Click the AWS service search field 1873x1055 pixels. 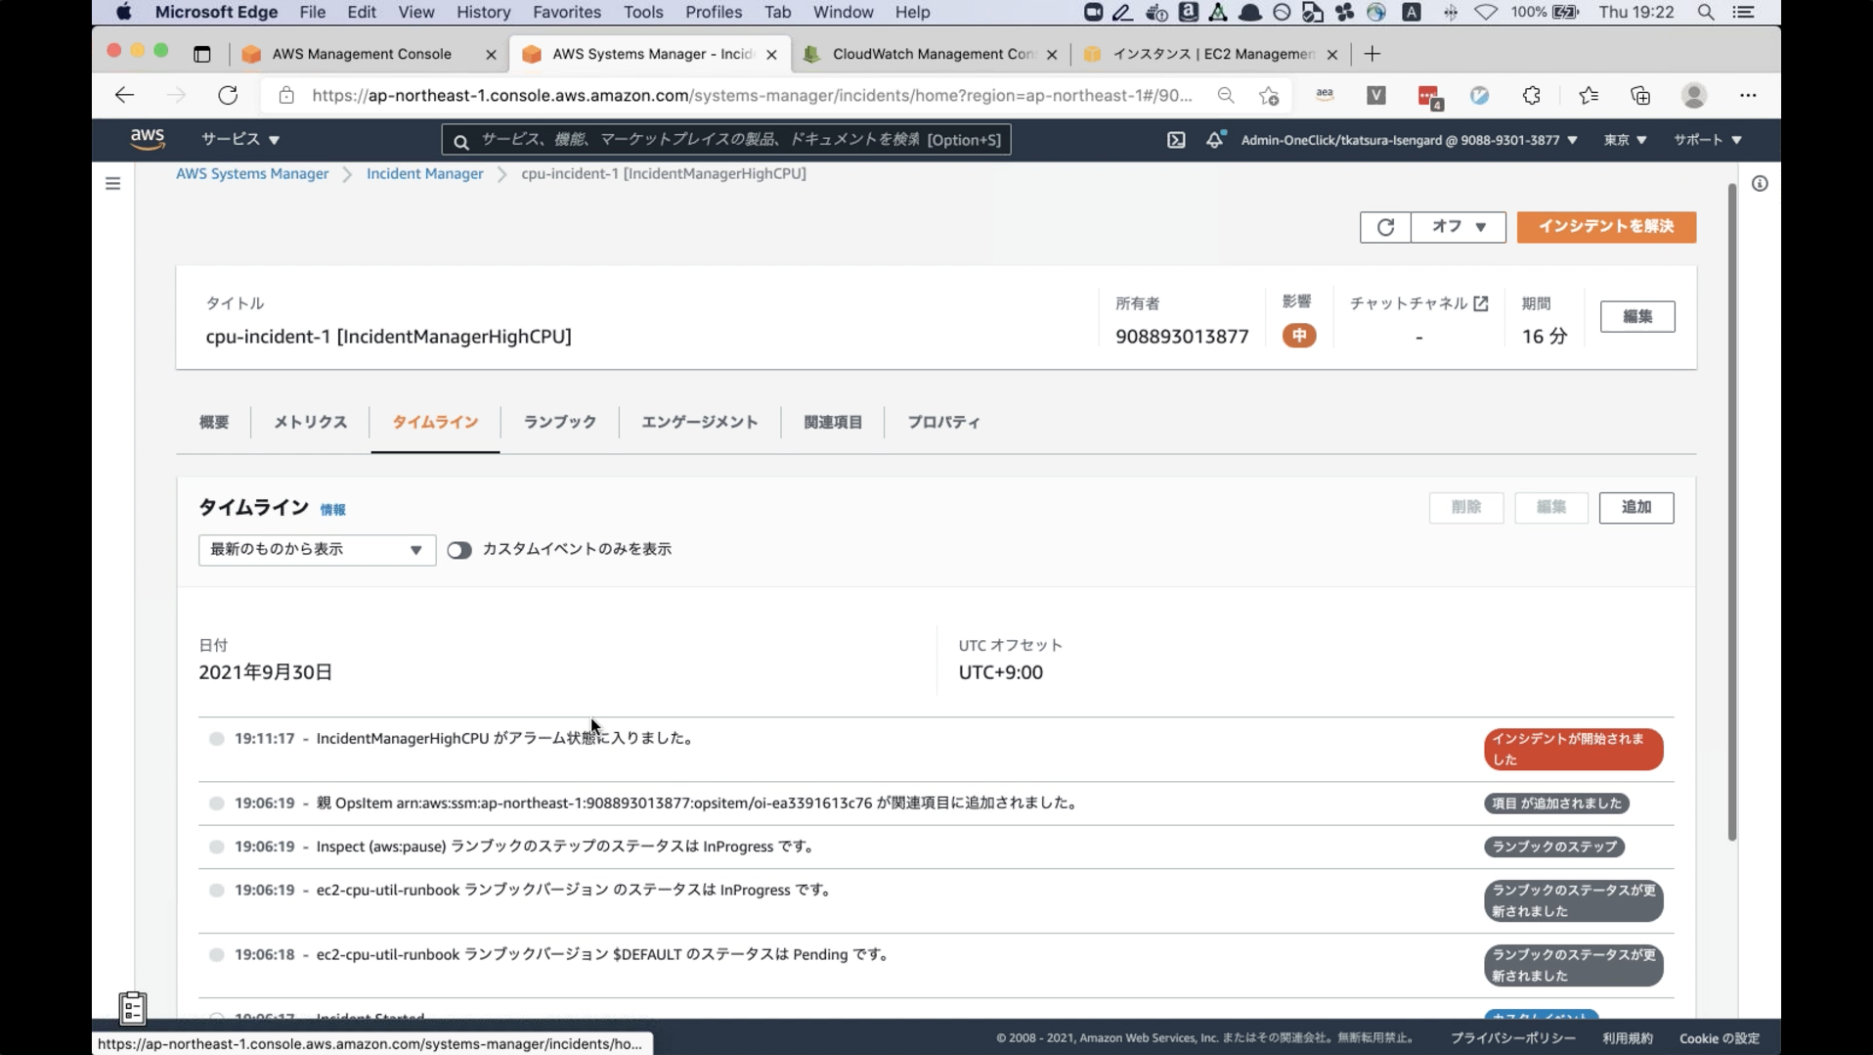coord(726,140)
